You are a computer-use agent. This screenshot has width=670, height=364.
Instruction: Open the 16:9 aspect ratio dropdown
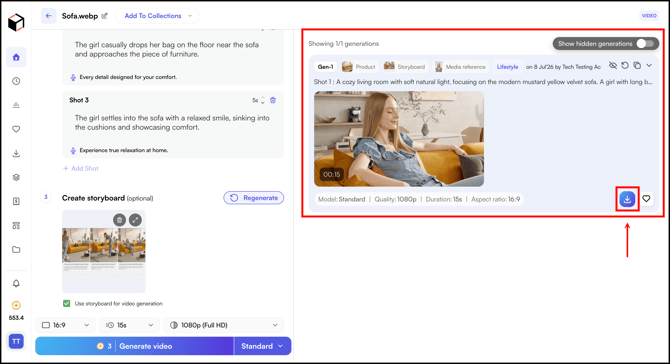tap(65, 325)
